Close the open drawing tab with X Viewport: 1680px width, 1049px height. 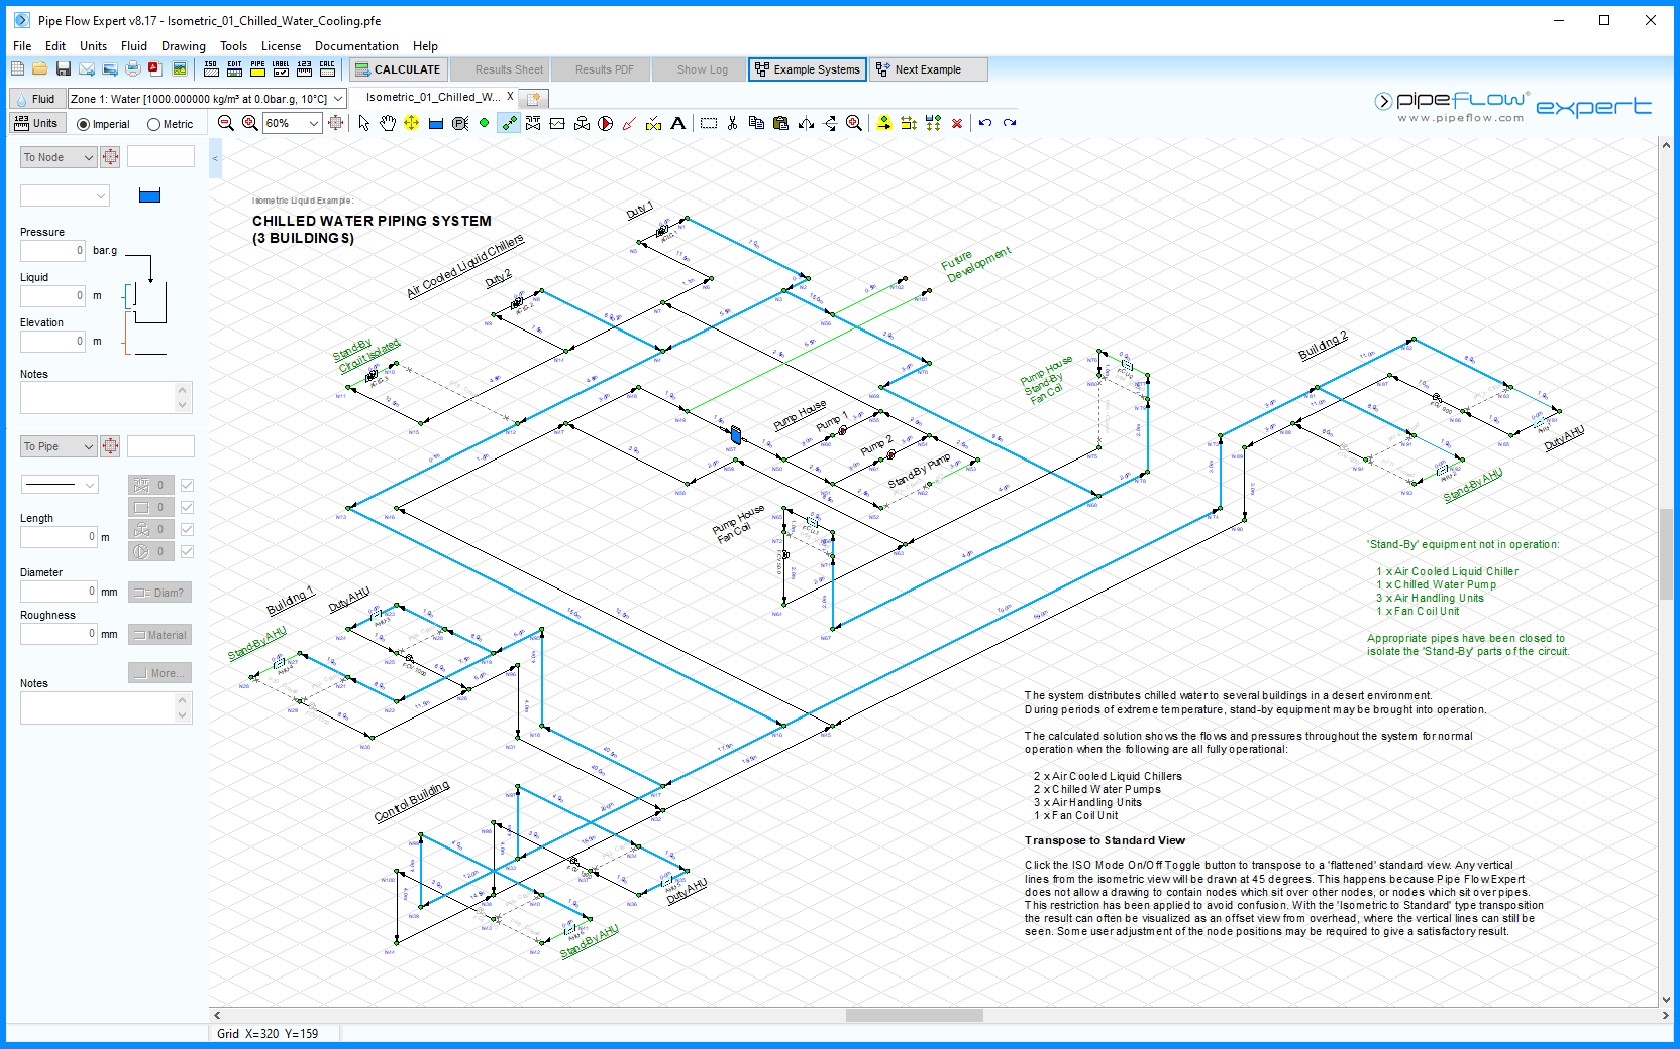tap(510, 97)
